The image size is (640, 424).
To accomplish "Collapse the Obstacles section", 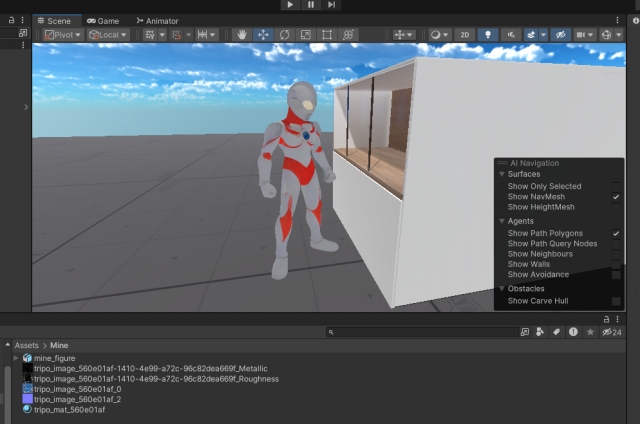I will click(x=502, y=289).
